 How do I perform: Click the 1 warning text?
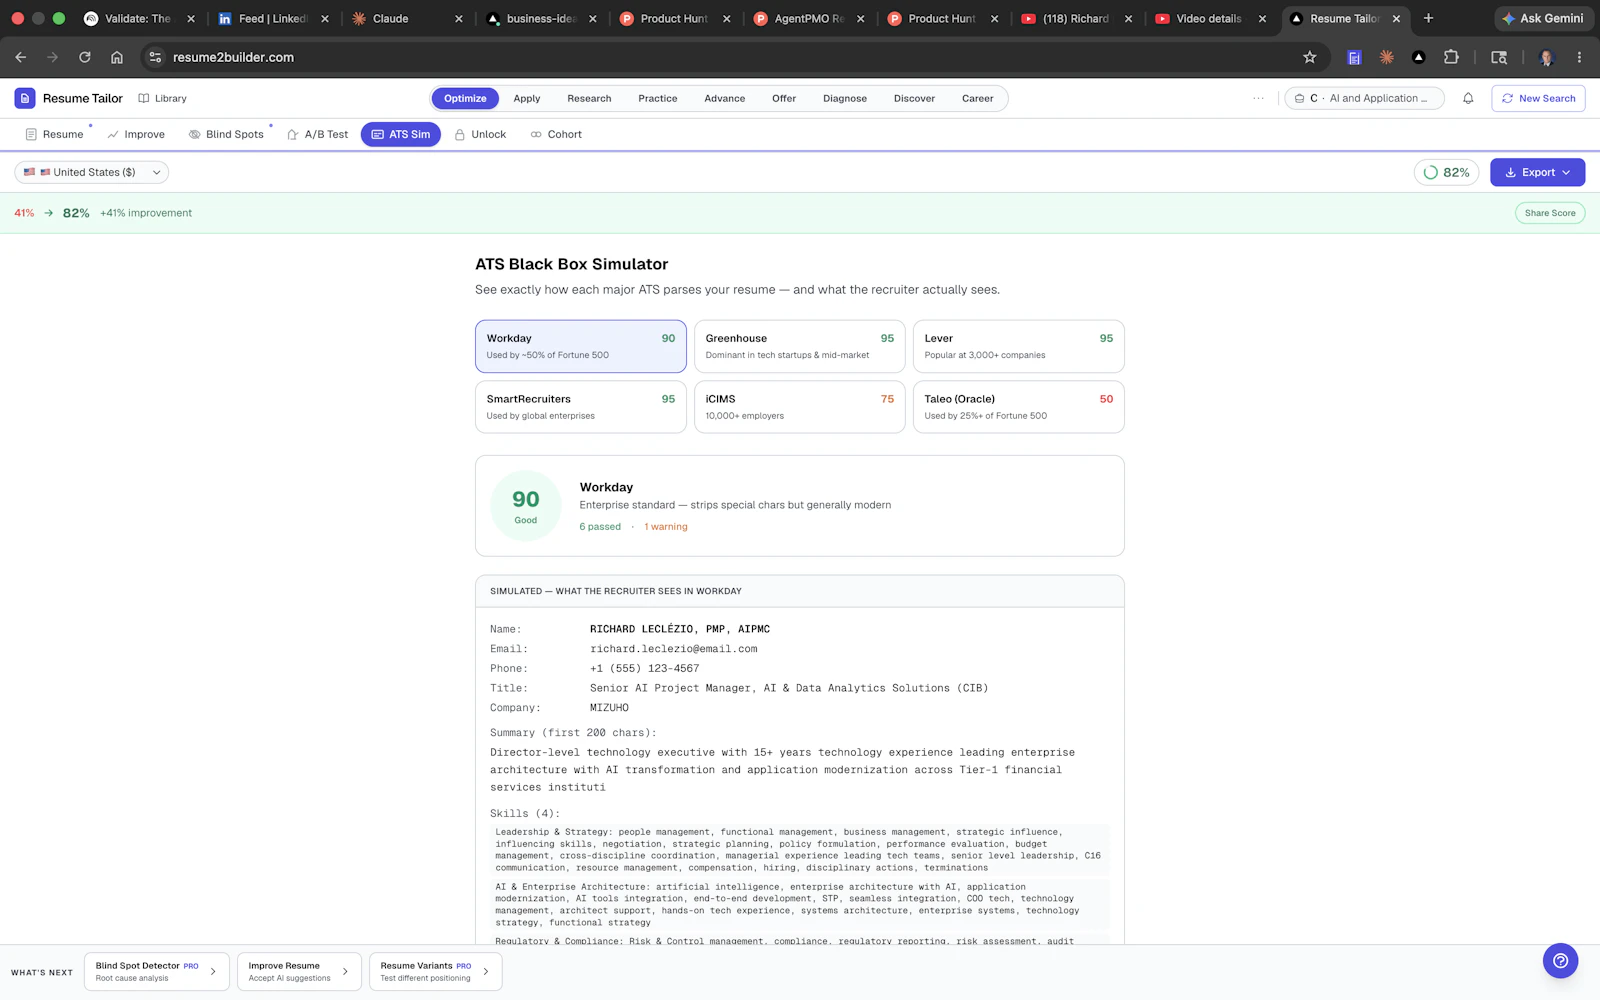click(x=666, y=527)
